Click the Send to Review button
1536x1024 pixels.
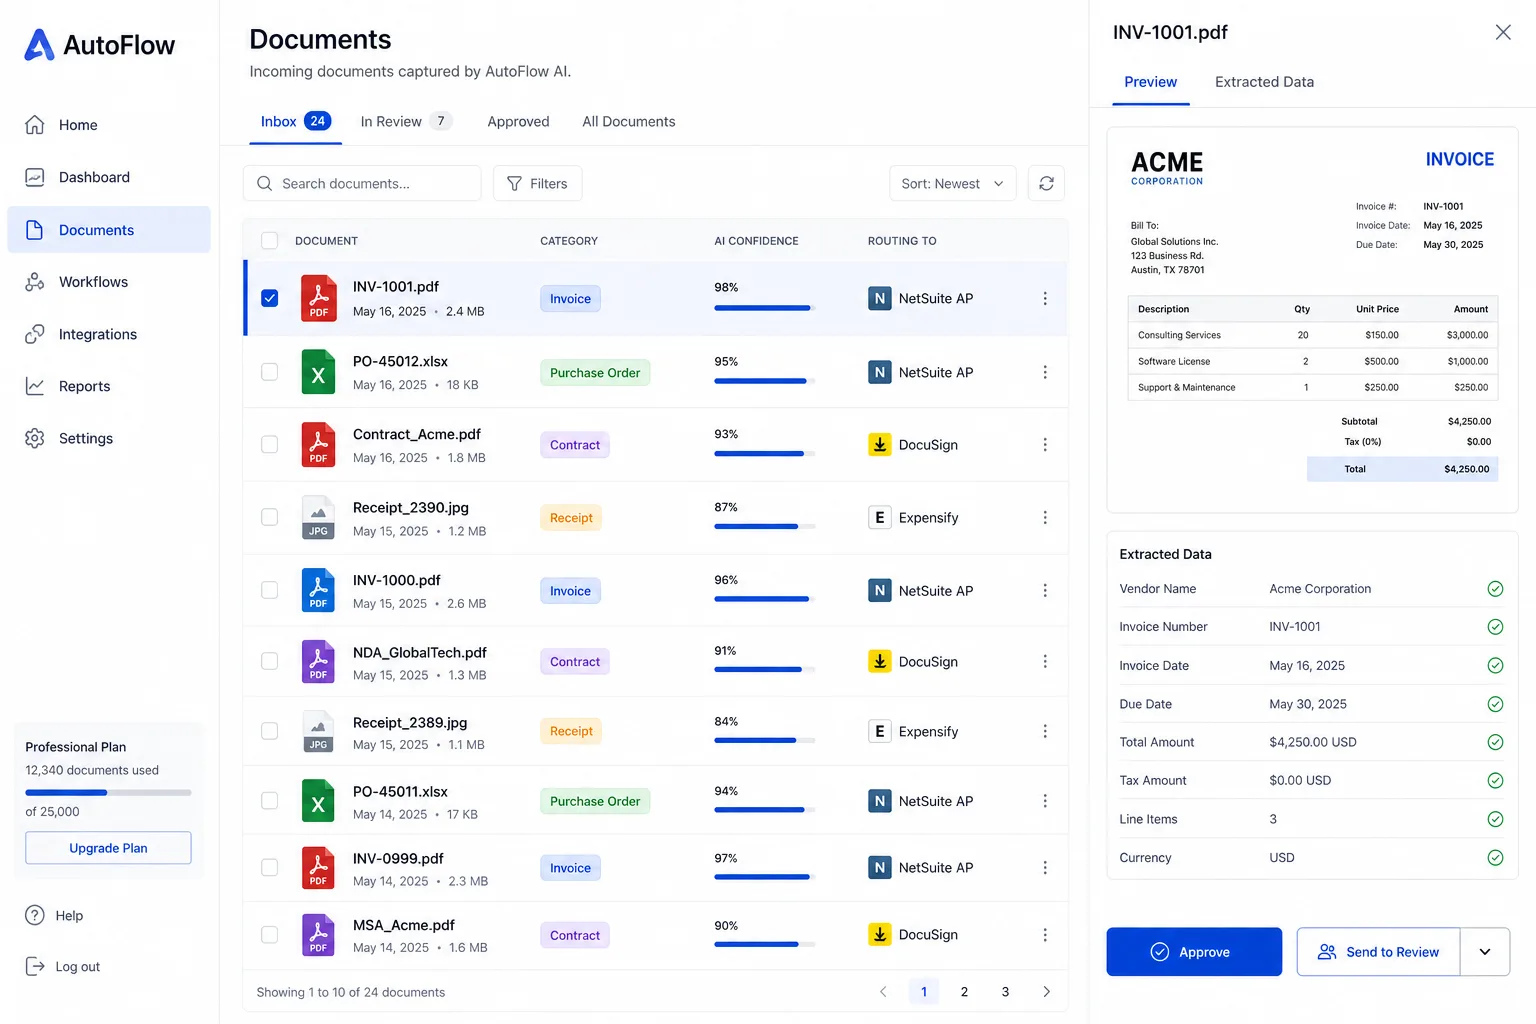[x=1379, y=952]
